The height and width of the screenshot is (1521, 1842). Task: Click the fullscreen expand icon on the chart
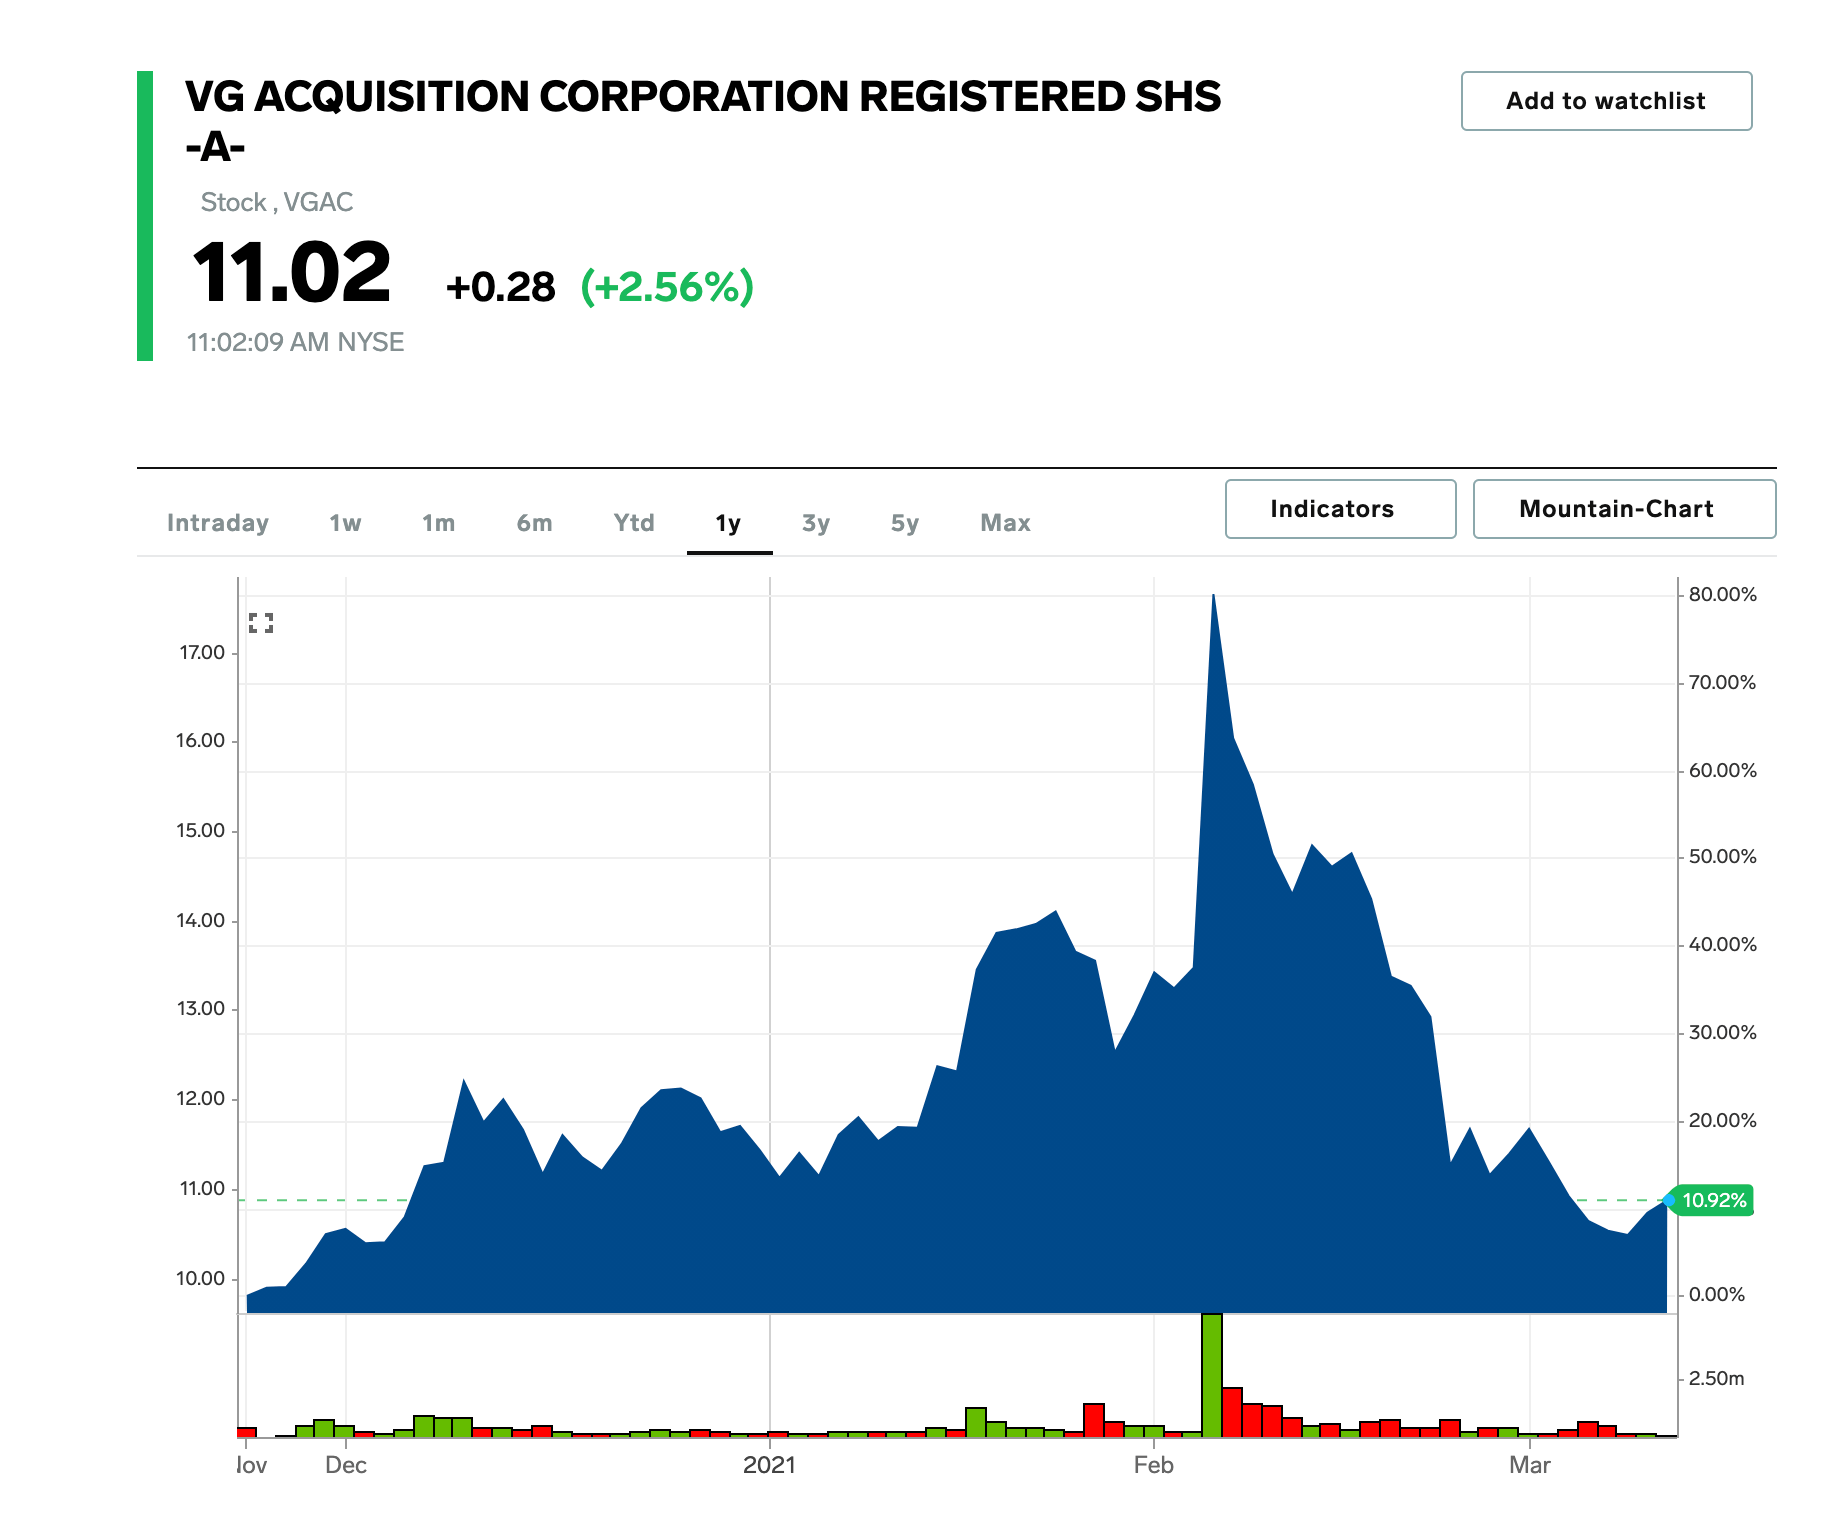click(x=262, y=623)
